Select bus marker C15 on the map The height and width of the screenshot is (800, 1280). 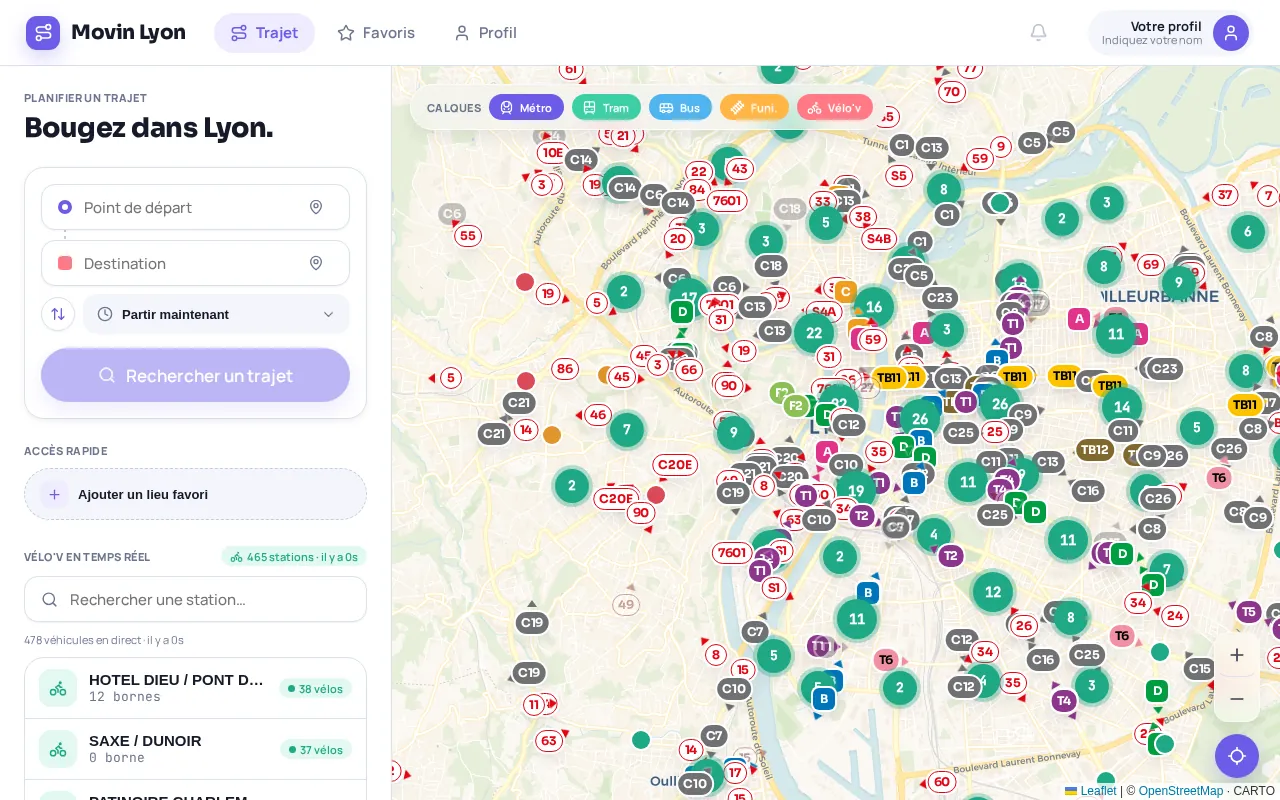[x=1199, y=668]
